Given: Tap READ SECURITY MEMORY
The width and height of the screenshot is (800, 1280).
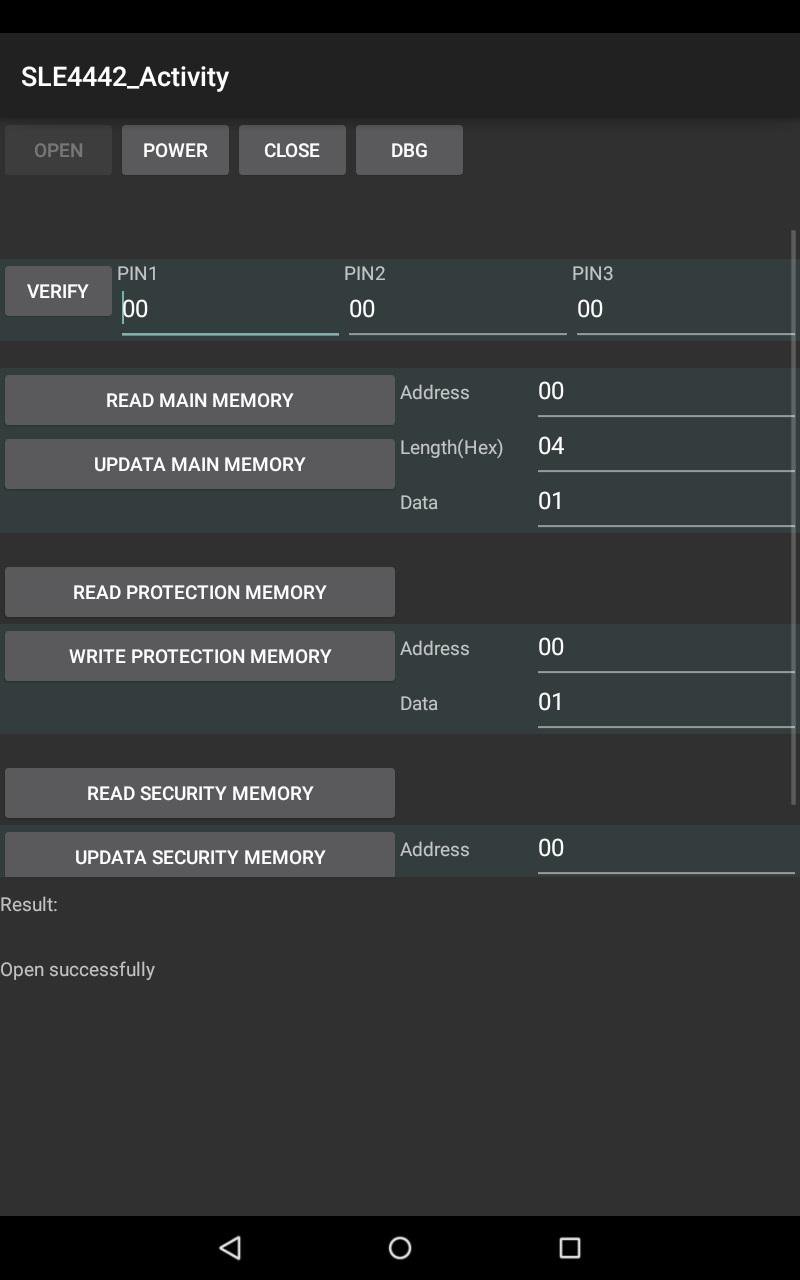Looking at the screenshot, I should click(x=199, y=792).
